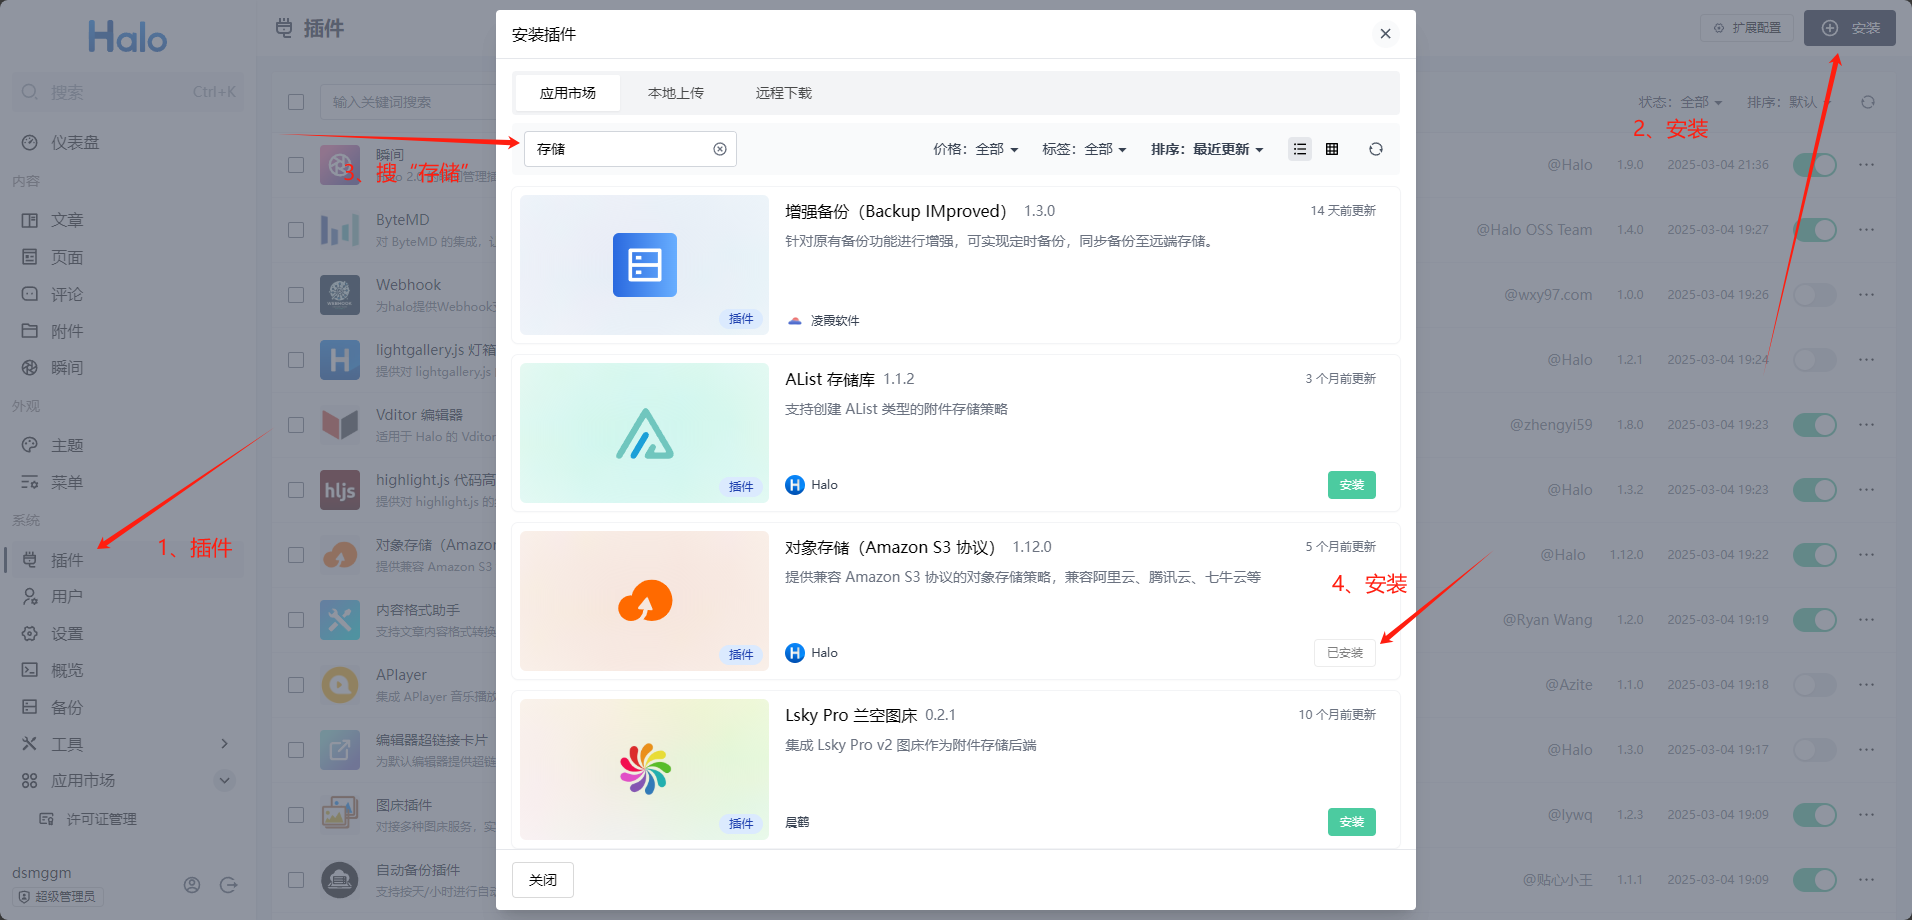Viewport: 1912px width, 920px height.
Task: Close the install plugin dialog with X
Action: click(x=1385, y=34)
